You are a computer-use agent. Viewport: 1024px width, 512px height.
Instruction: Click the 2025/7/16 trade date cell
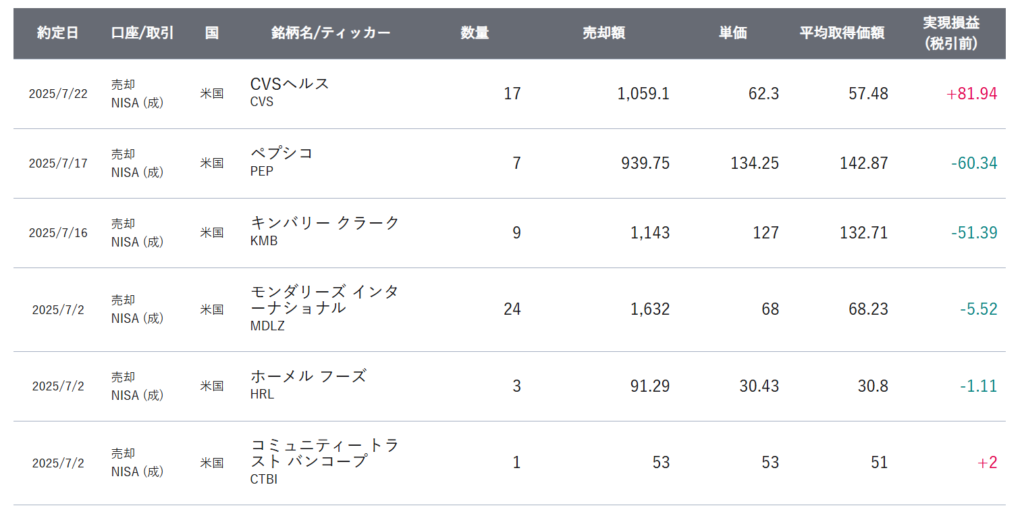click(x=58, y=233)
